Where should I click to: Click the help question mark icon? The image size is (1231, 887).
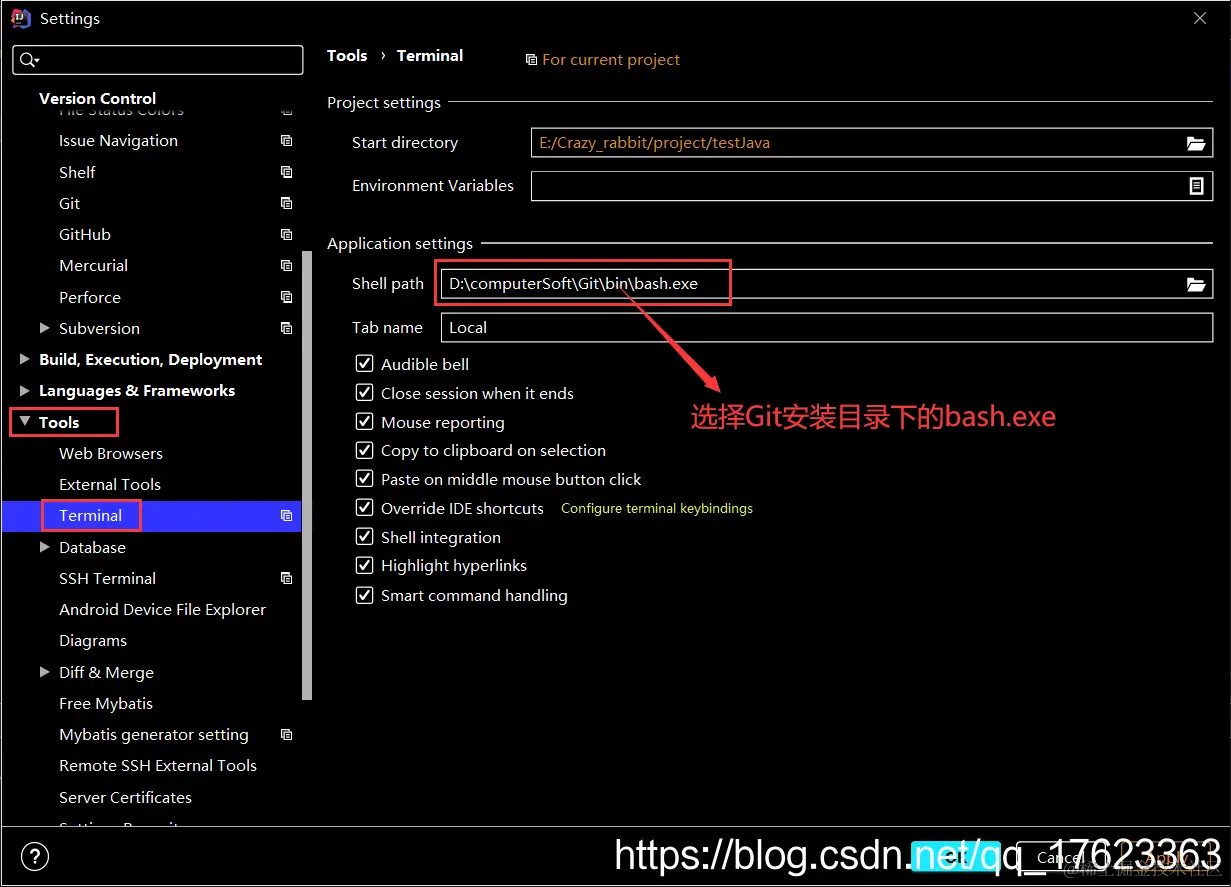[35, 857]
